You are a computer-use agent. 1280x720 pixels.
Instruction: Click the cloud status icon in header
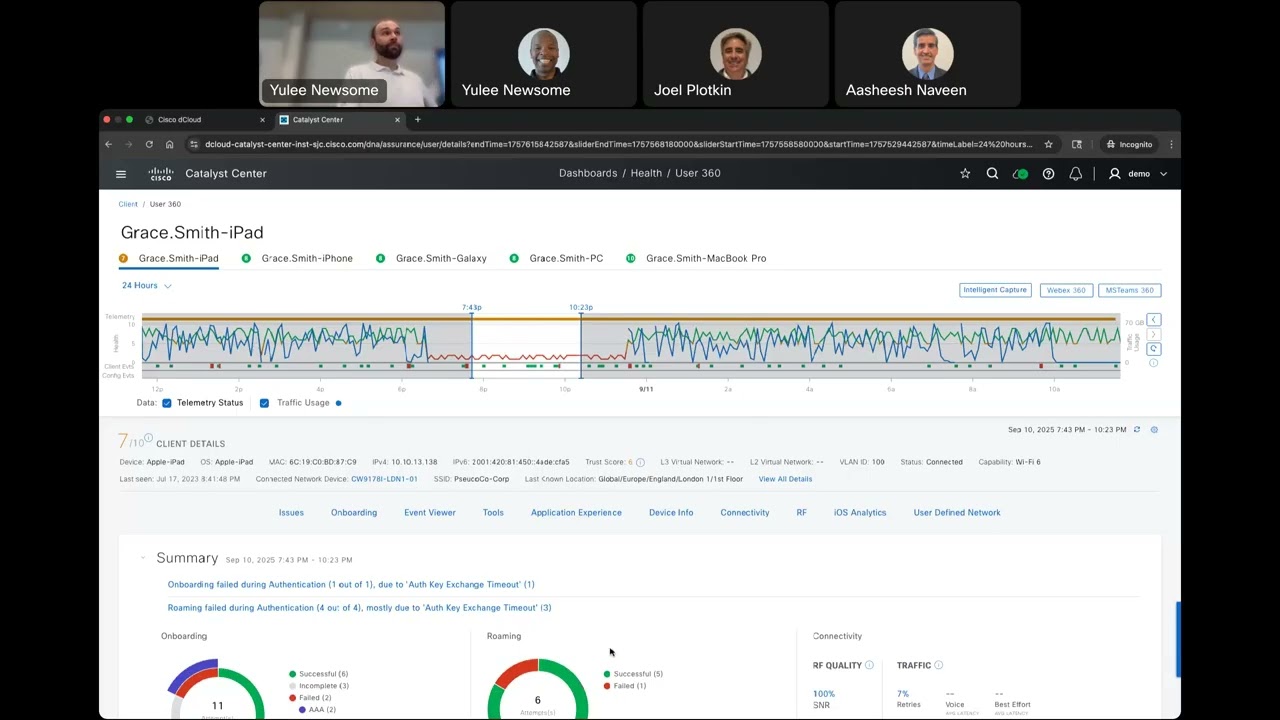[1020, 174]
